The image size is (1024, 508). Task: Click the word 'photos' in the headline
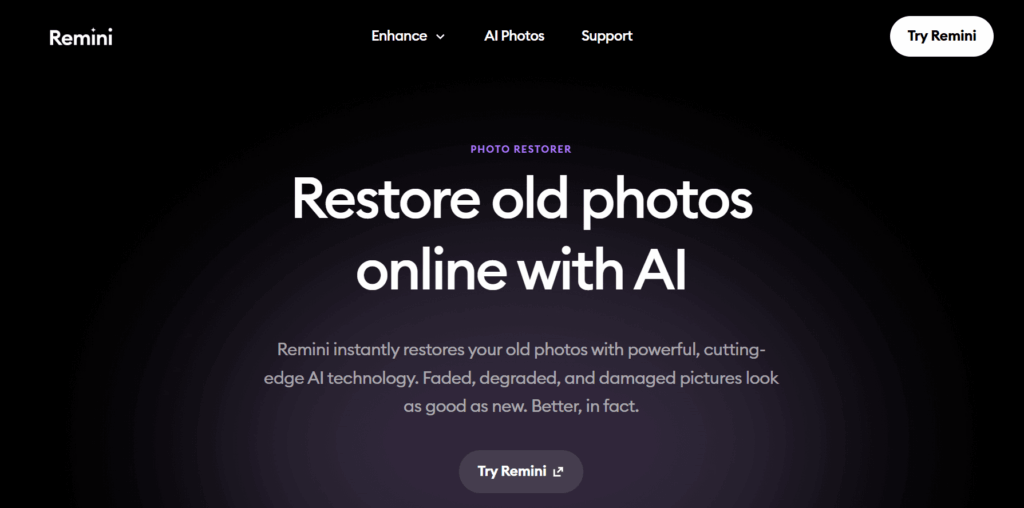click(666, 202)
